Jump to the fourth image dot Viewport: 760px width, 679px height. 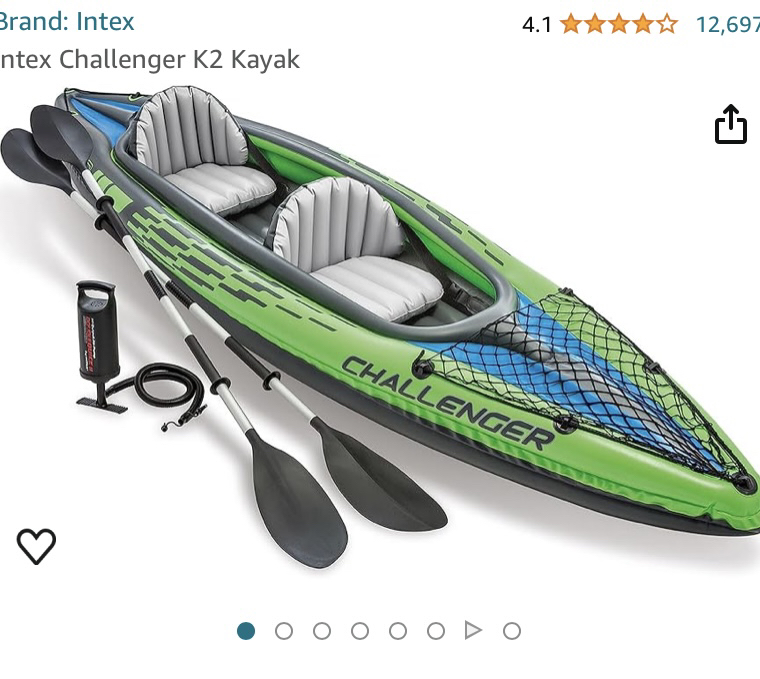[360, 631]
